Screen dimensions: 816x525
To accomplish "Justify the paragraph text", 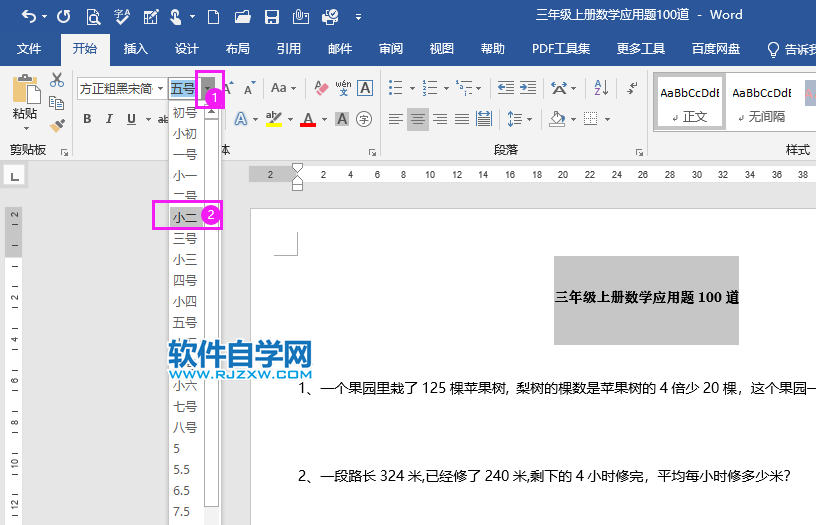I will click(x=462, y=119).
